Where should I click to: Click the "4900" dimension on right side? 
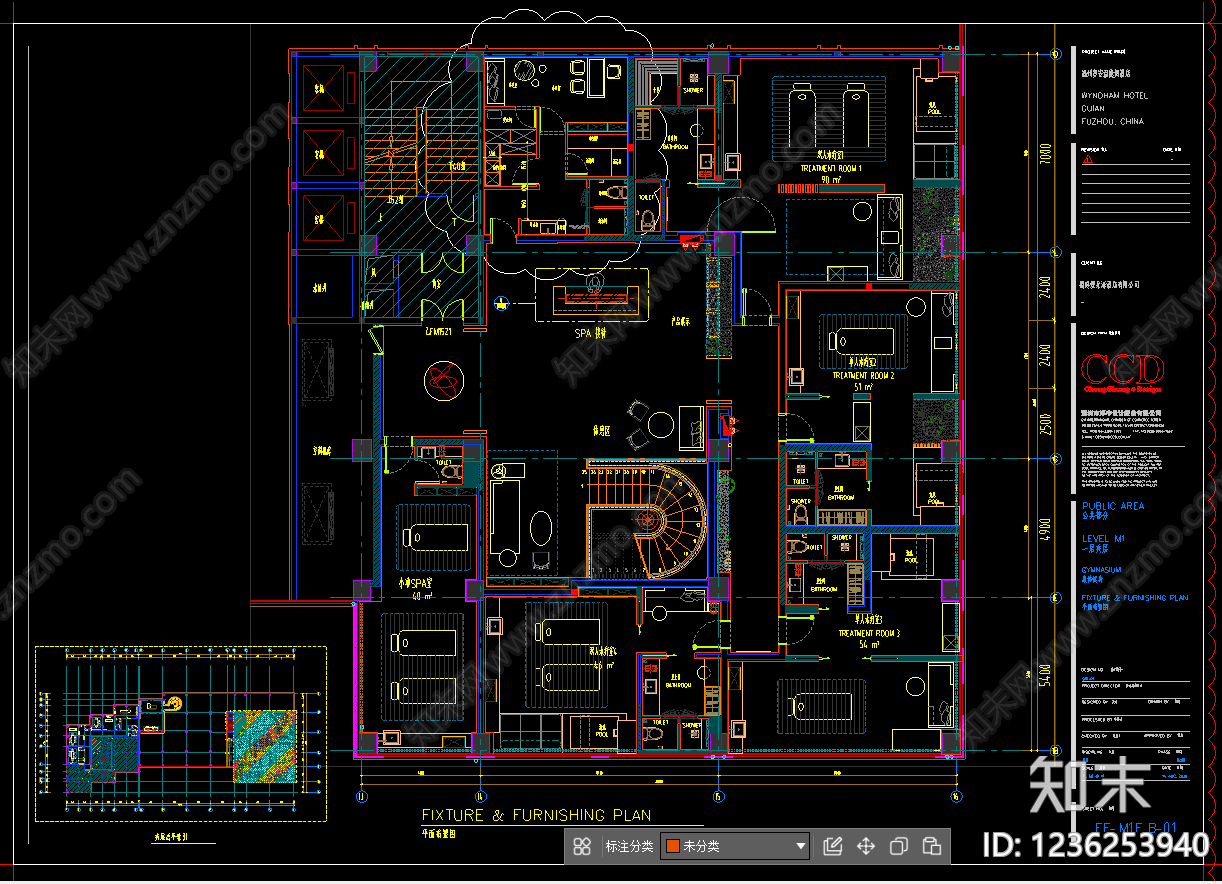[x=1045, y=527]
